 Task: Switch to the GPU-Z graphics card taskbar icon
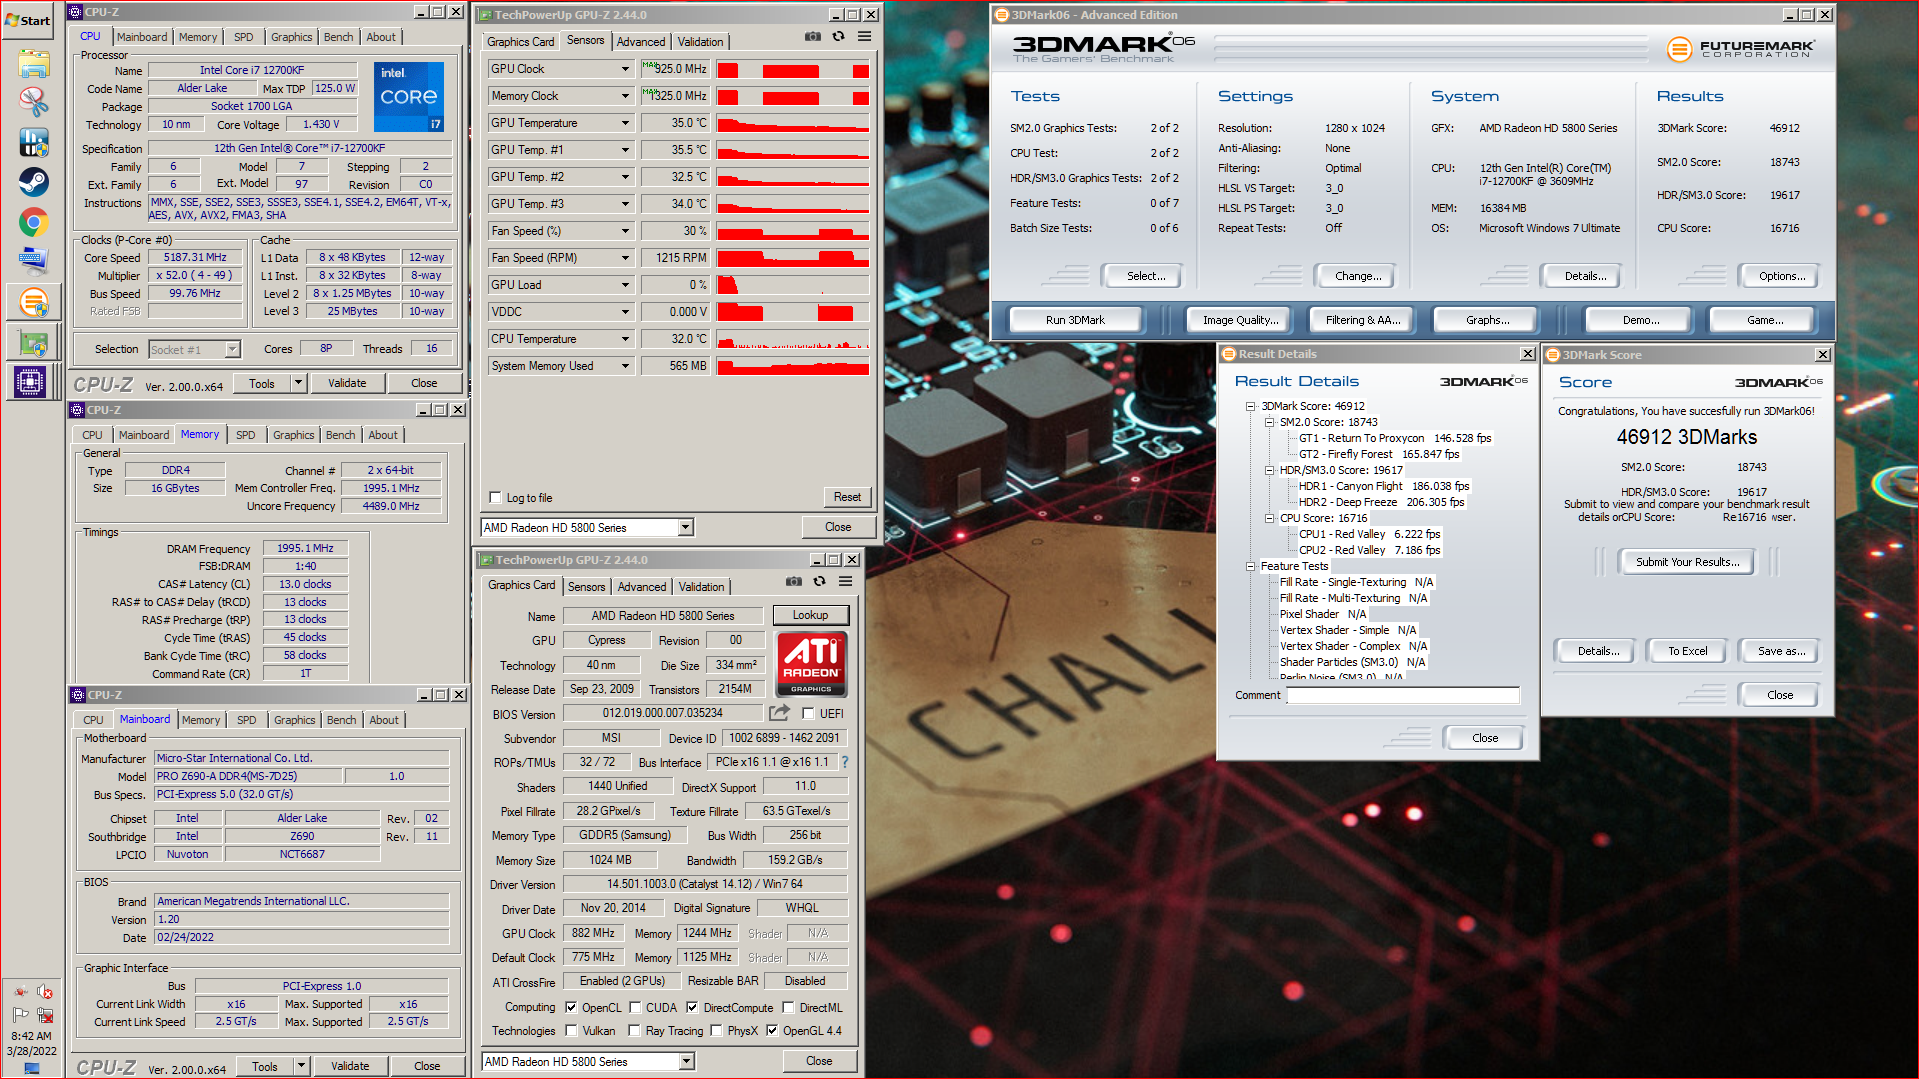coord(33,342)
